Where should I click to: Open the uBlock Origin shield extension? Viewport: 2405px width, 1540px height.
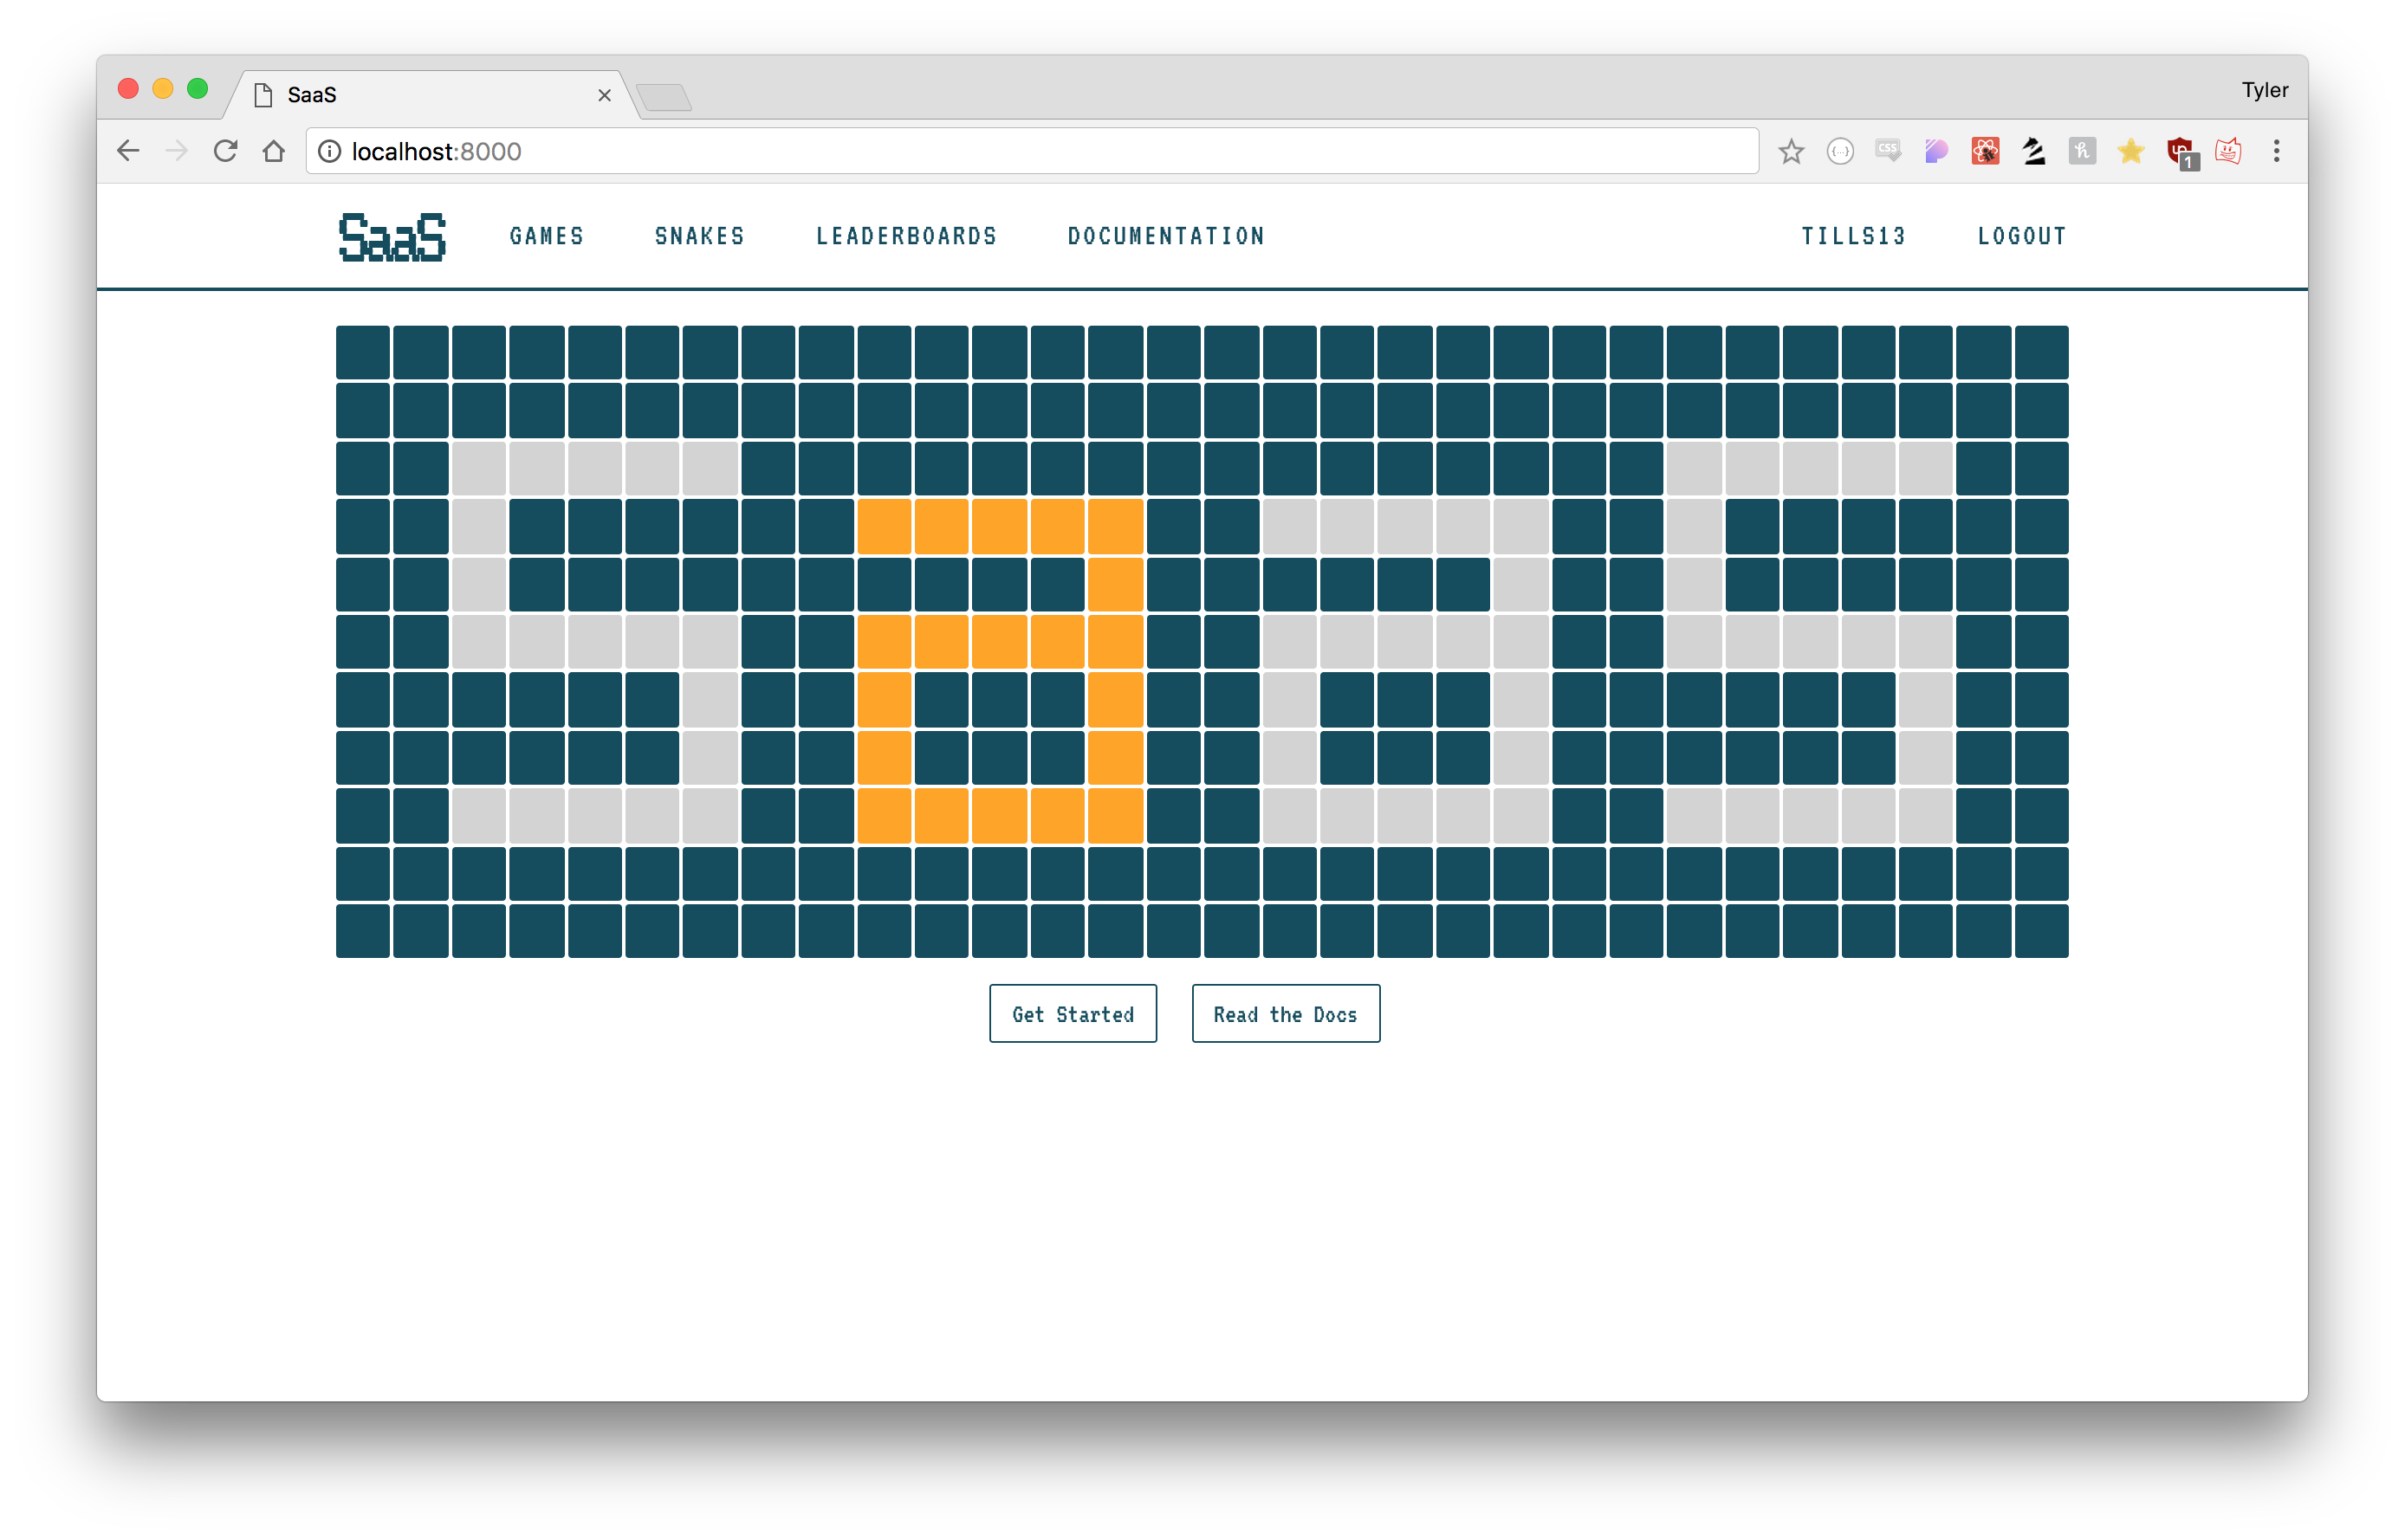tap(2180, 151)
